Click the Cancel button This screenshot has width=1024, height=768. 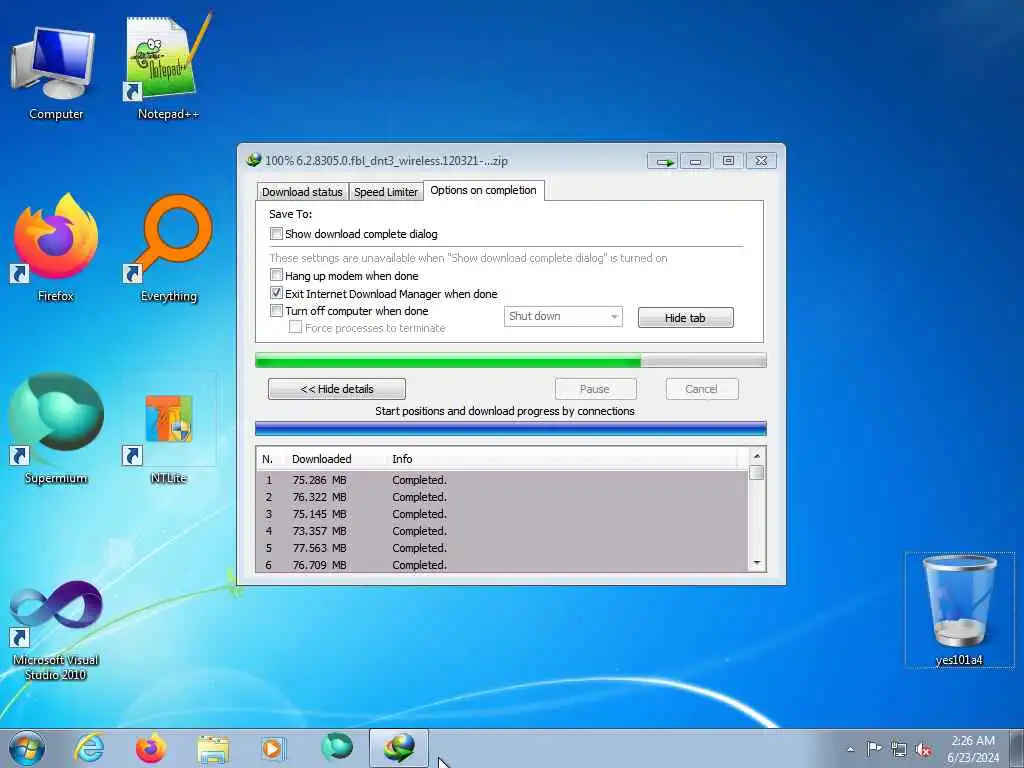point(702,389)
